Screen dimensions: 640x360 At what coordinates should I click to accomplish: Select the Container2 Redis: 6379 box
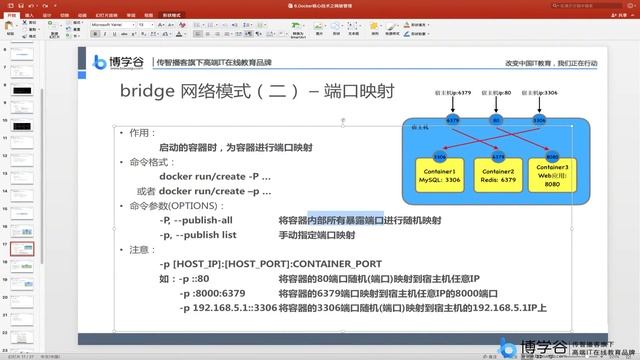click(x=498, y=175)
